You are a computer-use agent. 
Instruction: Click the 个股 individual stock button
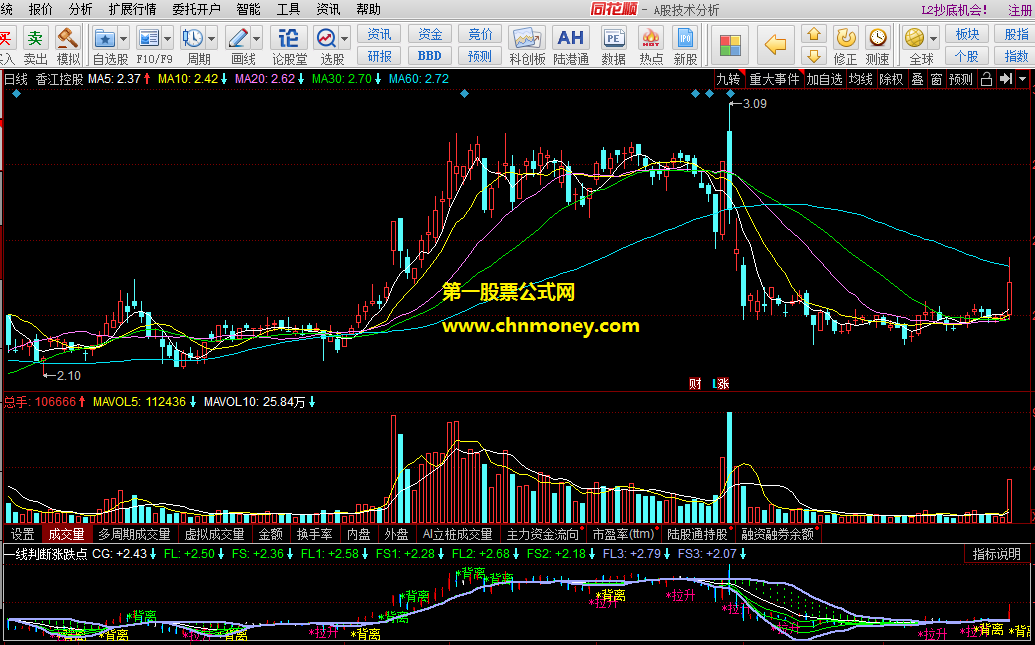click(x=967, y=55)
